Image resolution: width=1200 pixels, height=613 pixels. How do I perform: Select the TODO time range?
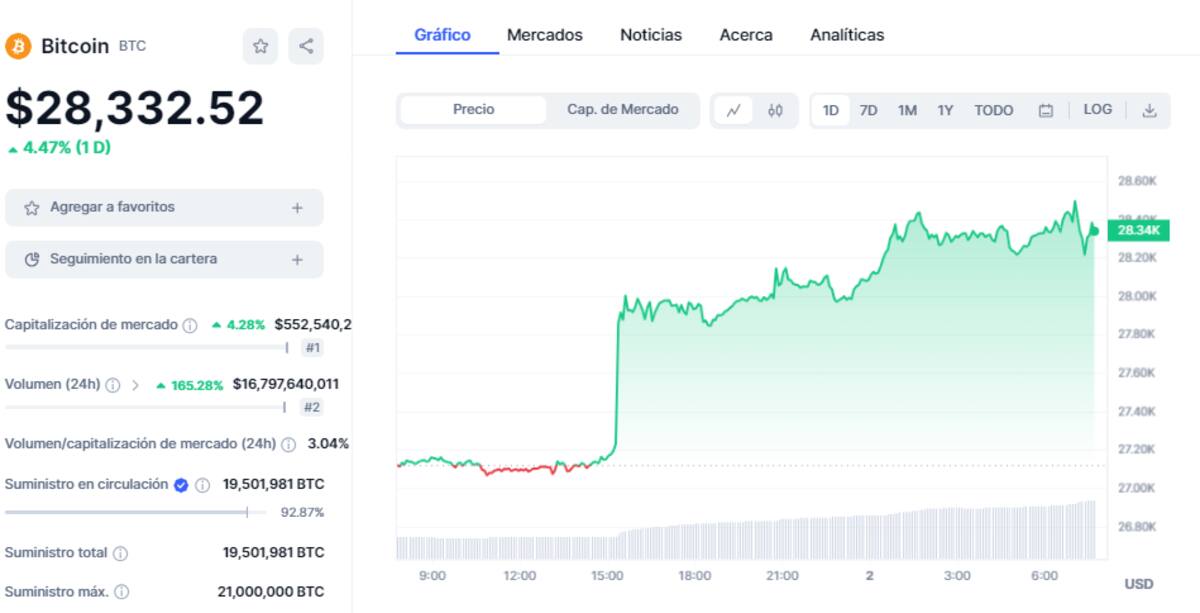[x=993, y=111]
